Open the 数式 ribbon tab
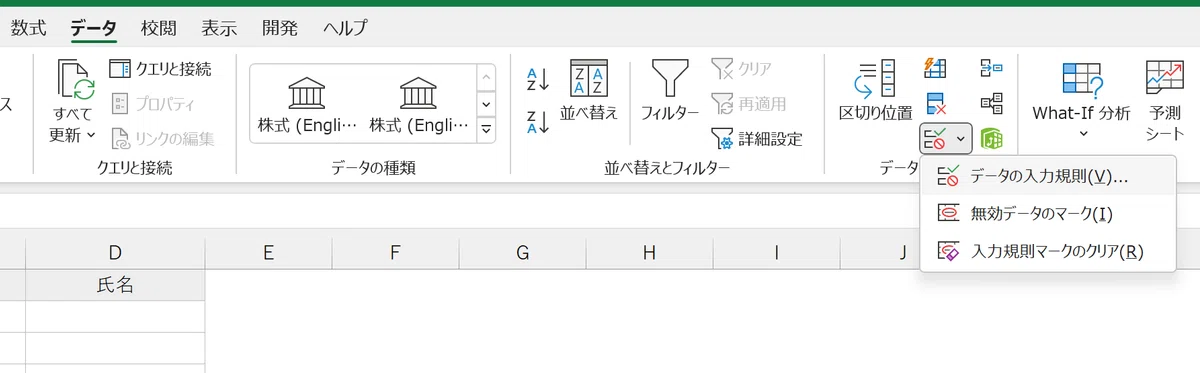Viewport: 1200px width, 373px height. click(x=28, y=28)
